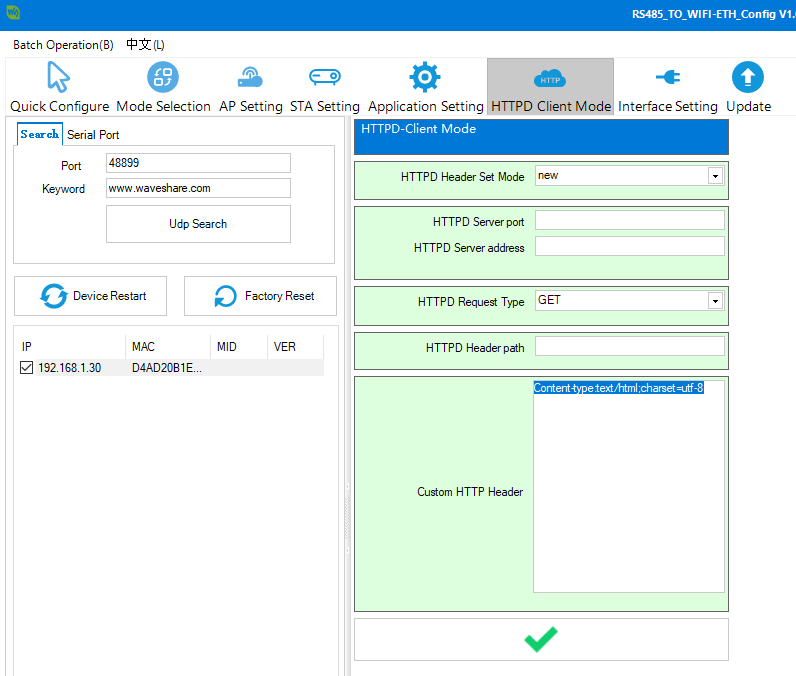This screenshot has height=676, width=796.
Task: Click Custom HTTP Header text area
Action: pos(629,486)
